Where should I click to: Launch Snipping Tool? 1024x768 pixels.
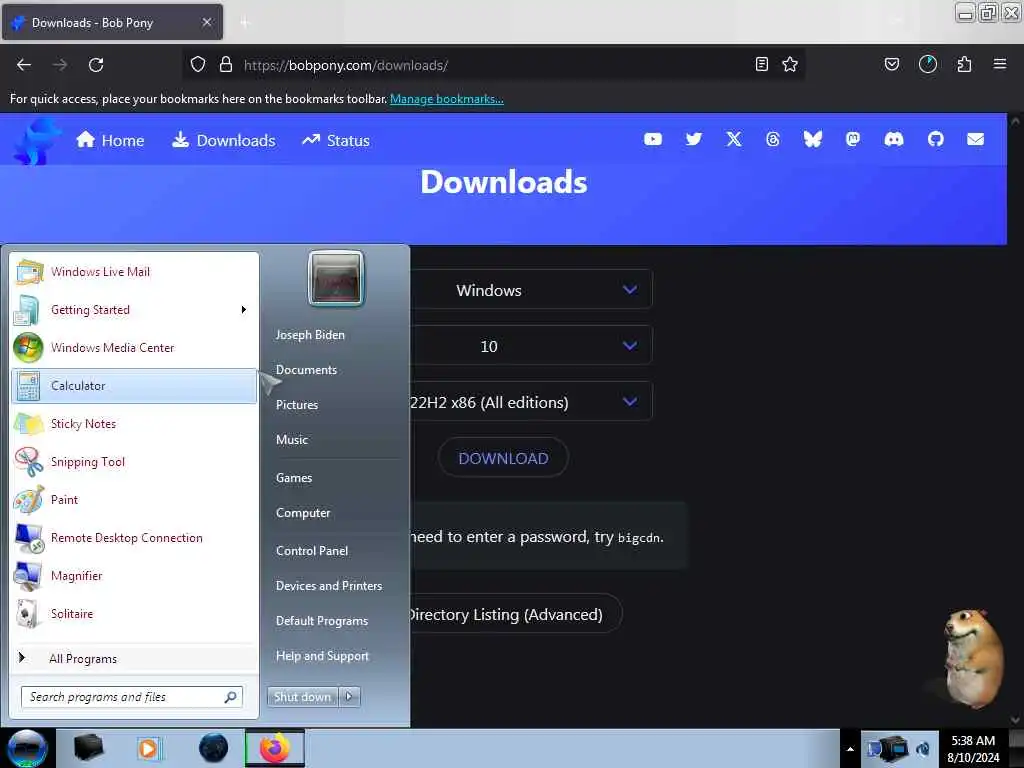[135, 462]
